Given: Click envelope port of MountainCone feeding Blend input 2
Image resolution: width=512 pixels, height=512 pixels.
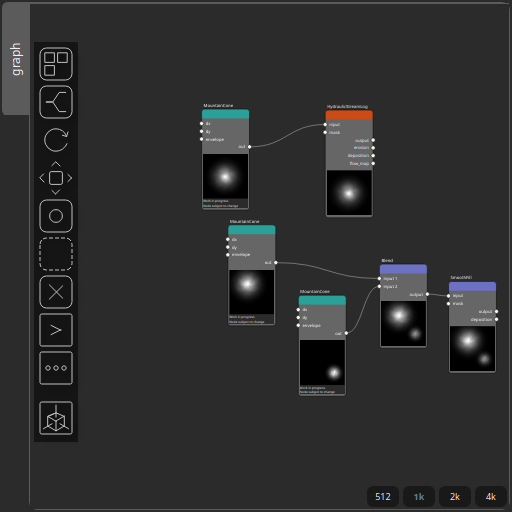Looking at the screenshot, I should click(298, 325).
